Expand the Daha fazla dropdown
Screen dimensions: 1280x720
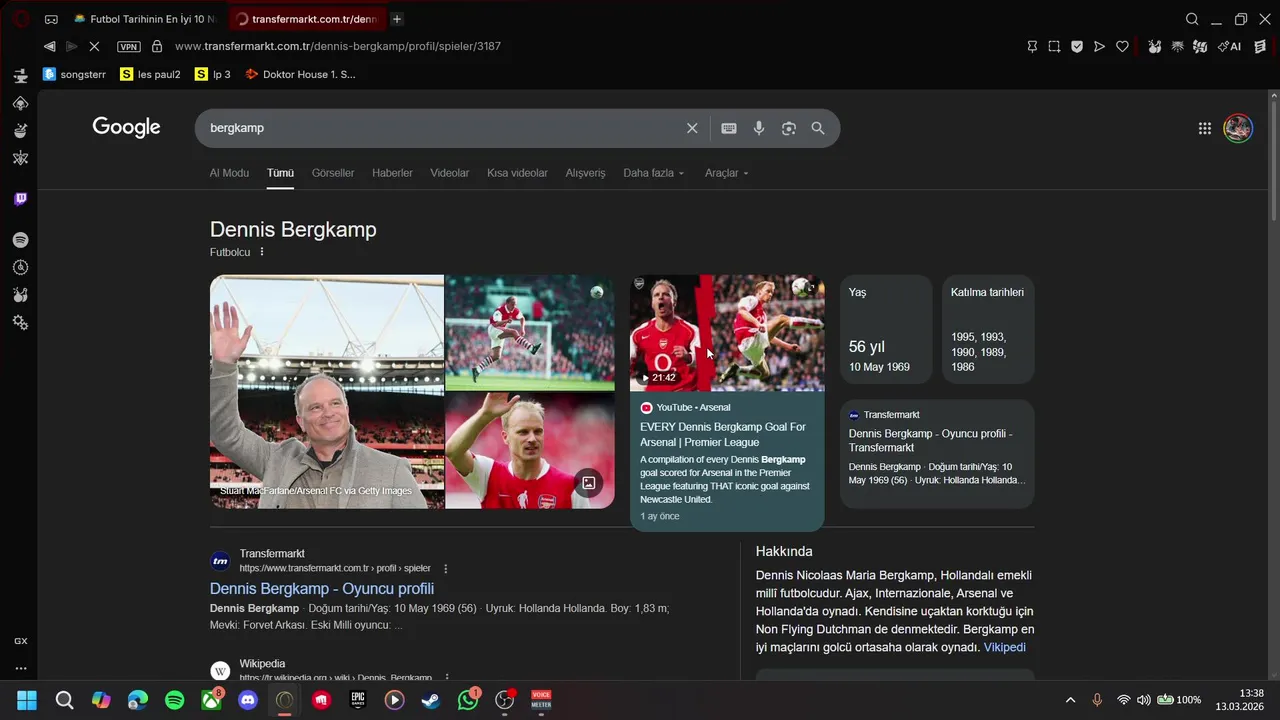(x=654, y=173)
